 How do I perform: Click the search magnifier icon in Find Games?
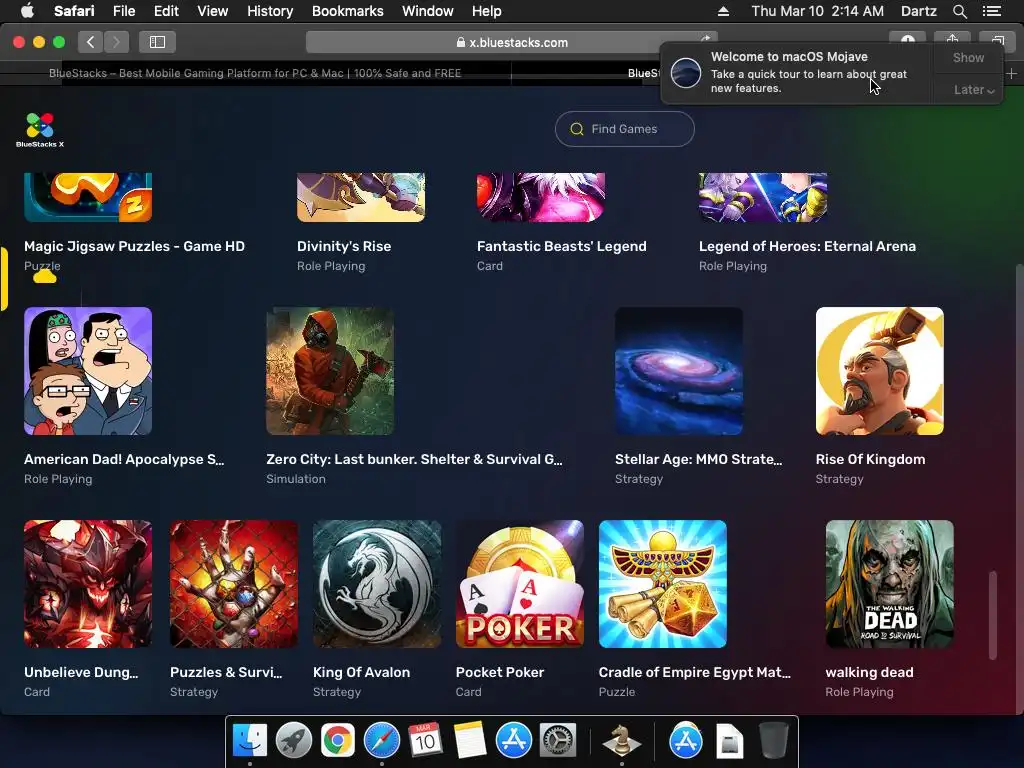(577, 129)
